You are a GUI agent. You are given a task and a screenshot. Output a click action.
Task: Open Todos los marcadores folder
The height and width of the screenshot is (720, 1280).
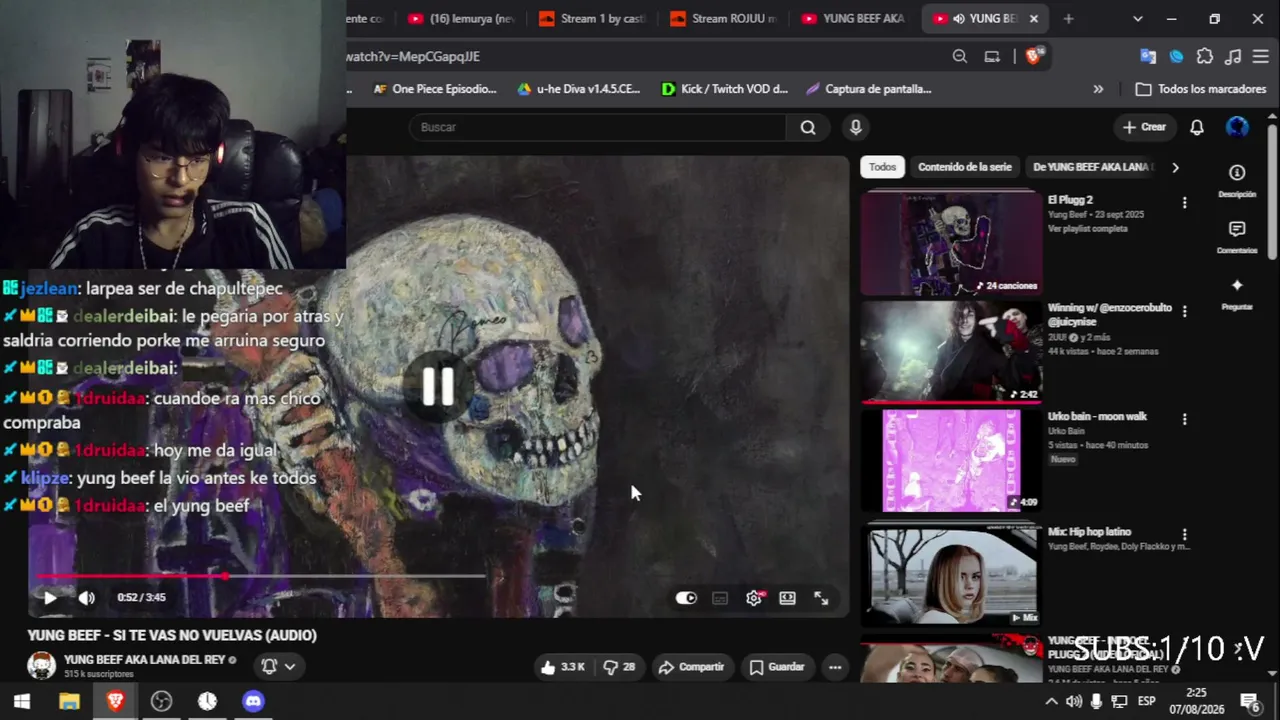[x=1201, y=89]
